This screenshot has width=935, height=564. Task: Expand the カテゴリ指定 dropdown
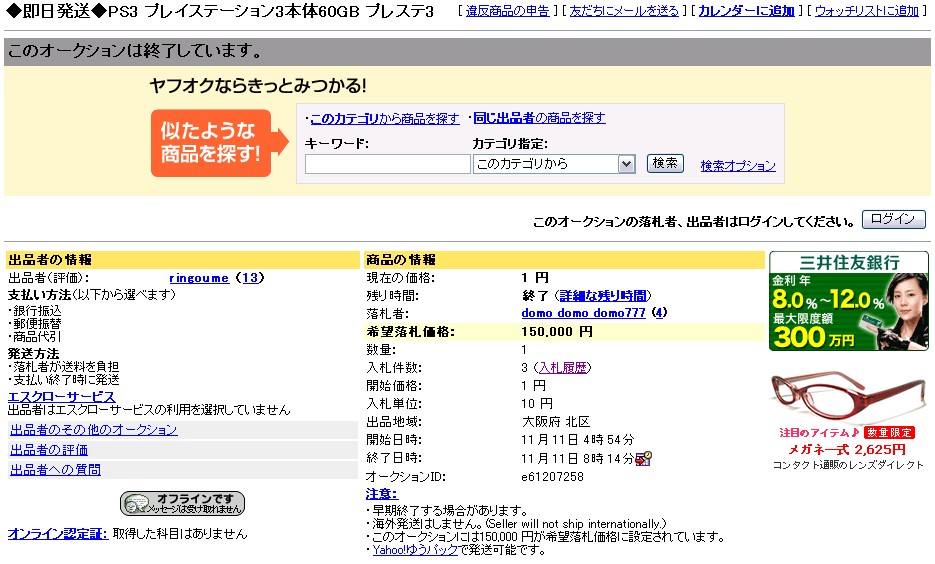point(554,164)
